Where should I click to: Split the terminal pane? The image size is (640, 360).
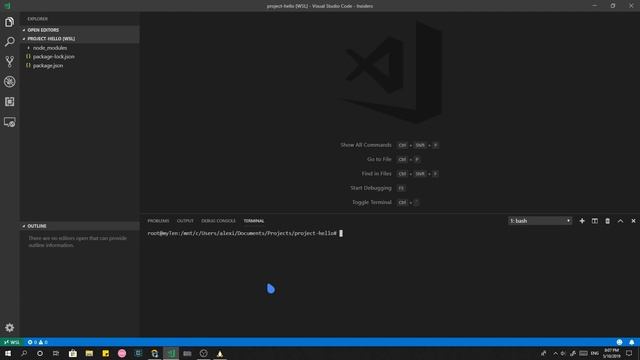[595, 221]
